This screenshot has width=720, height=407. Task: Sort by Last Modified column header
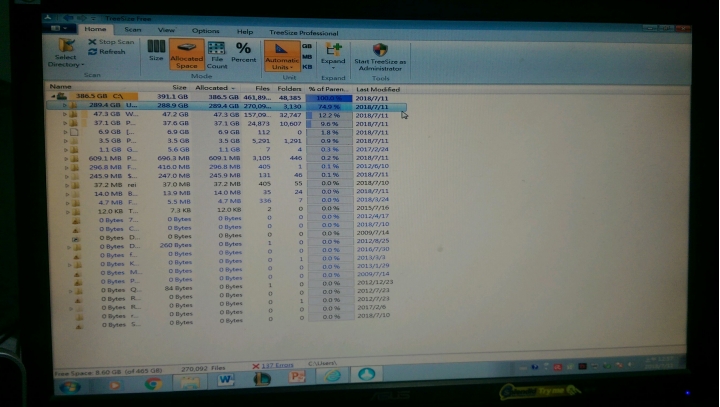[378, 90]
